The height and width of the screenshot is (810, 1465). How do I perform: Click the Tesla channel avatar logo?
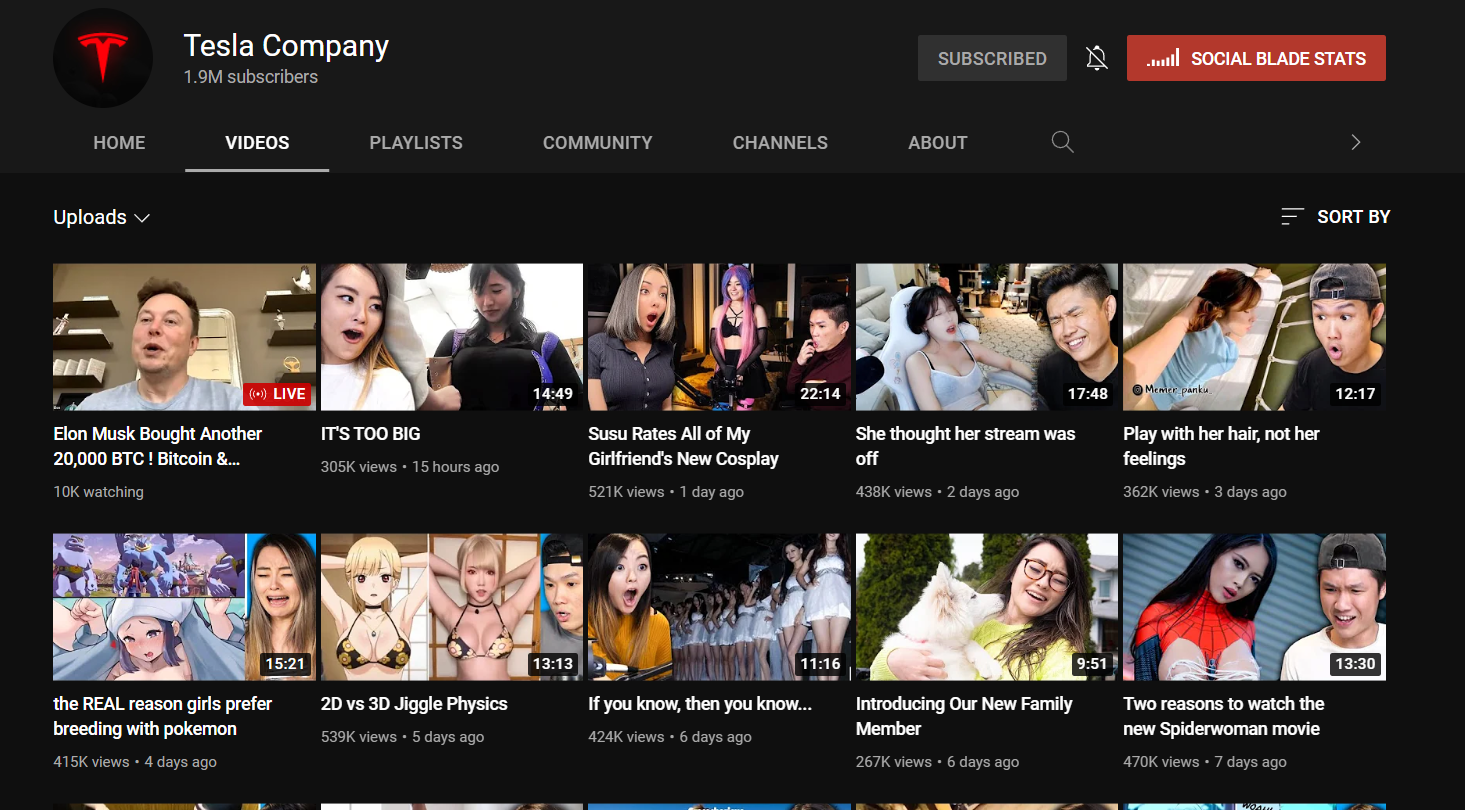(102, 59)
